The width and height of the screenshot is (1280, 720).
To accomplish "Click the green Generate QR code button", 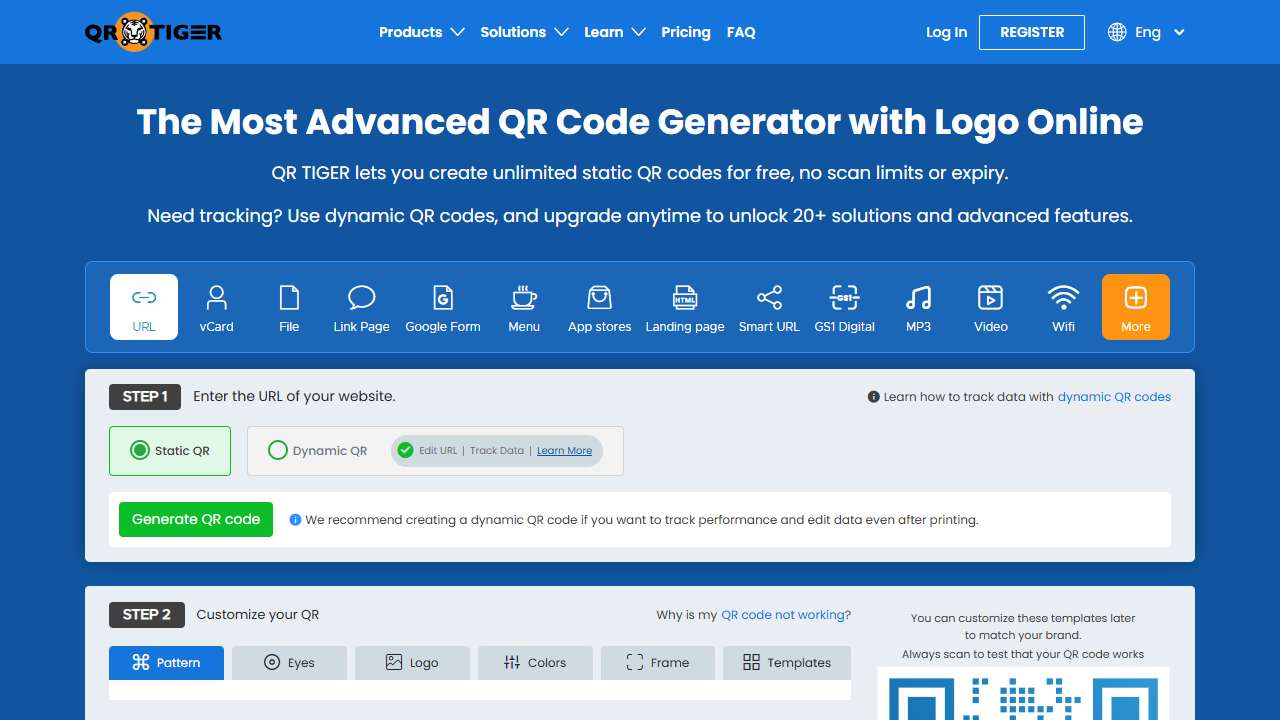I will [196, 520].
